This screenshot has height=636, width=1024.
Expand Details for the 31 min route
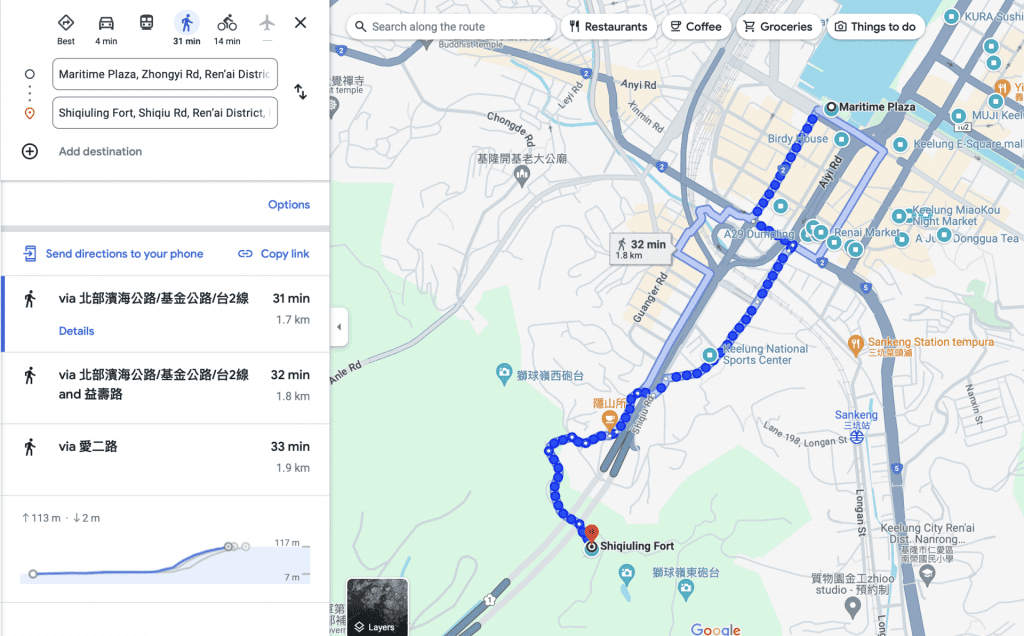(76, 331)
